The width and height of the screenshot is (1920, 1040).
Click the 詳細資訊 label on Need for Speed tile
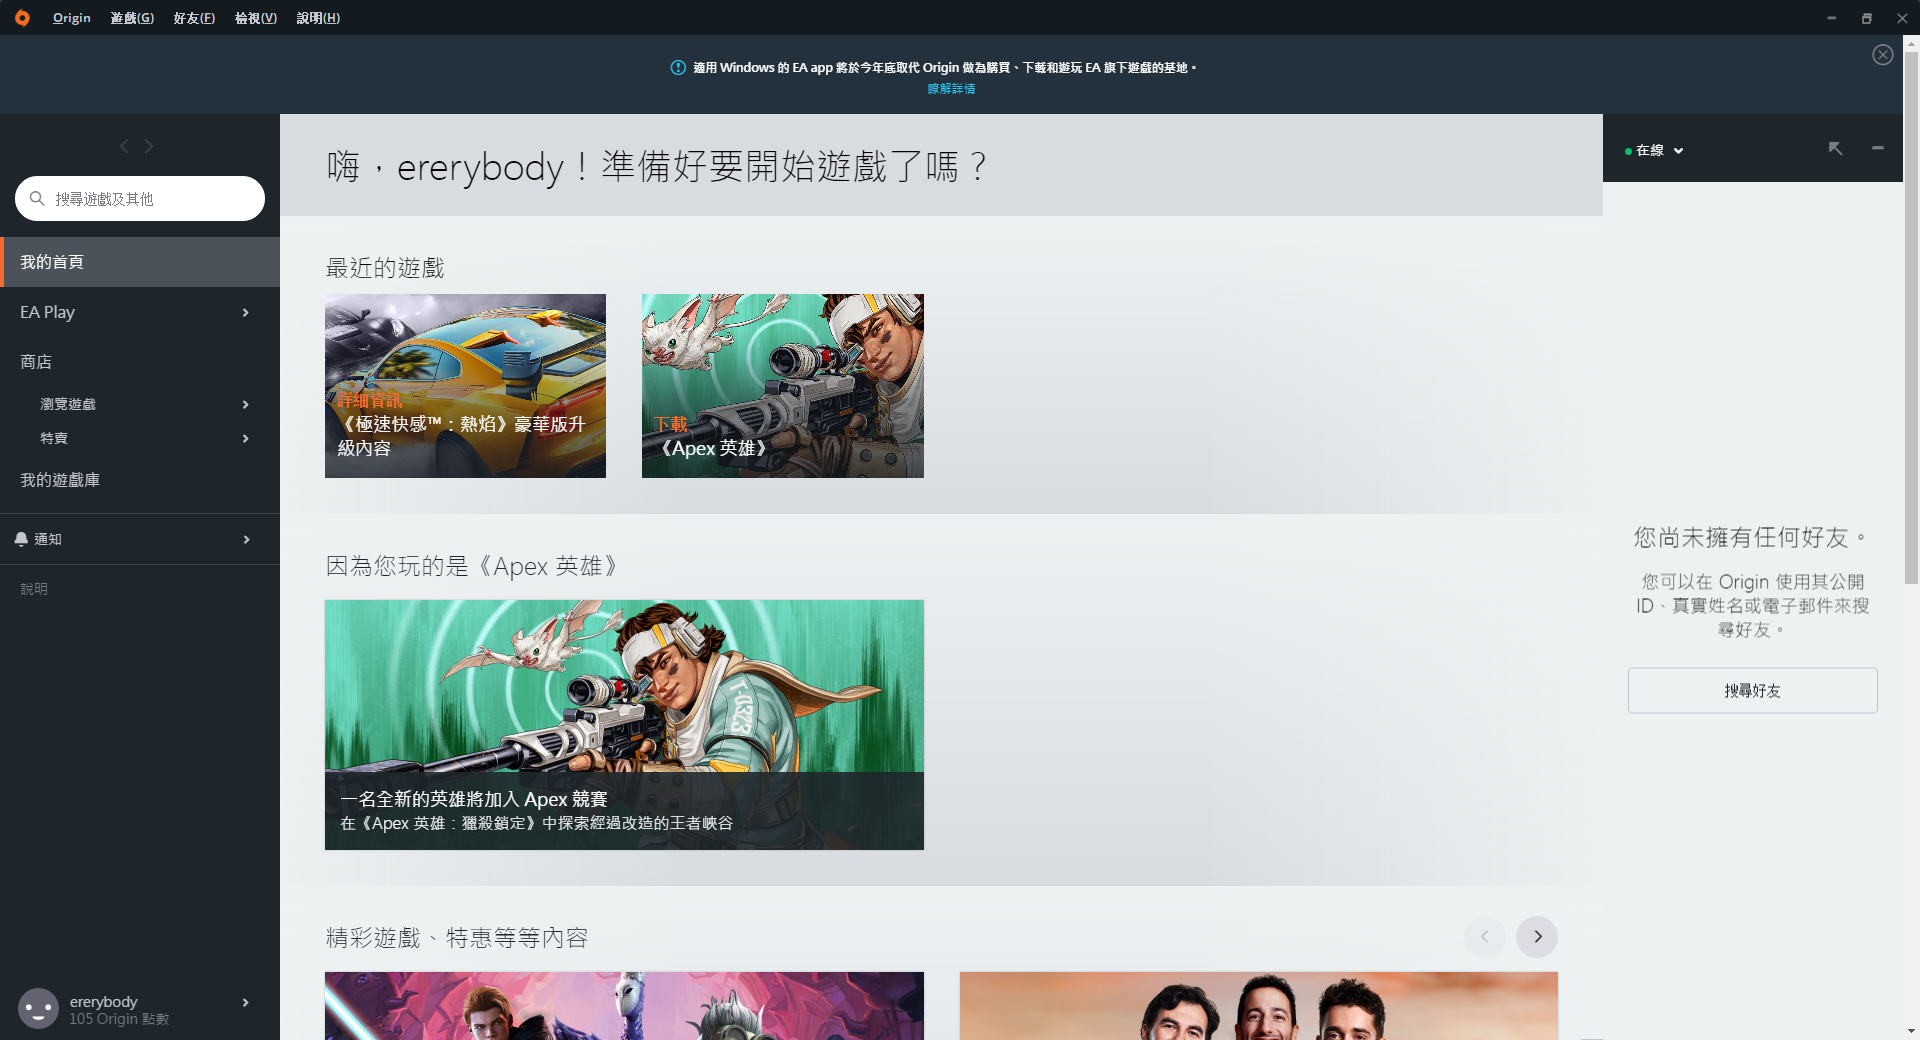point(370,400)
